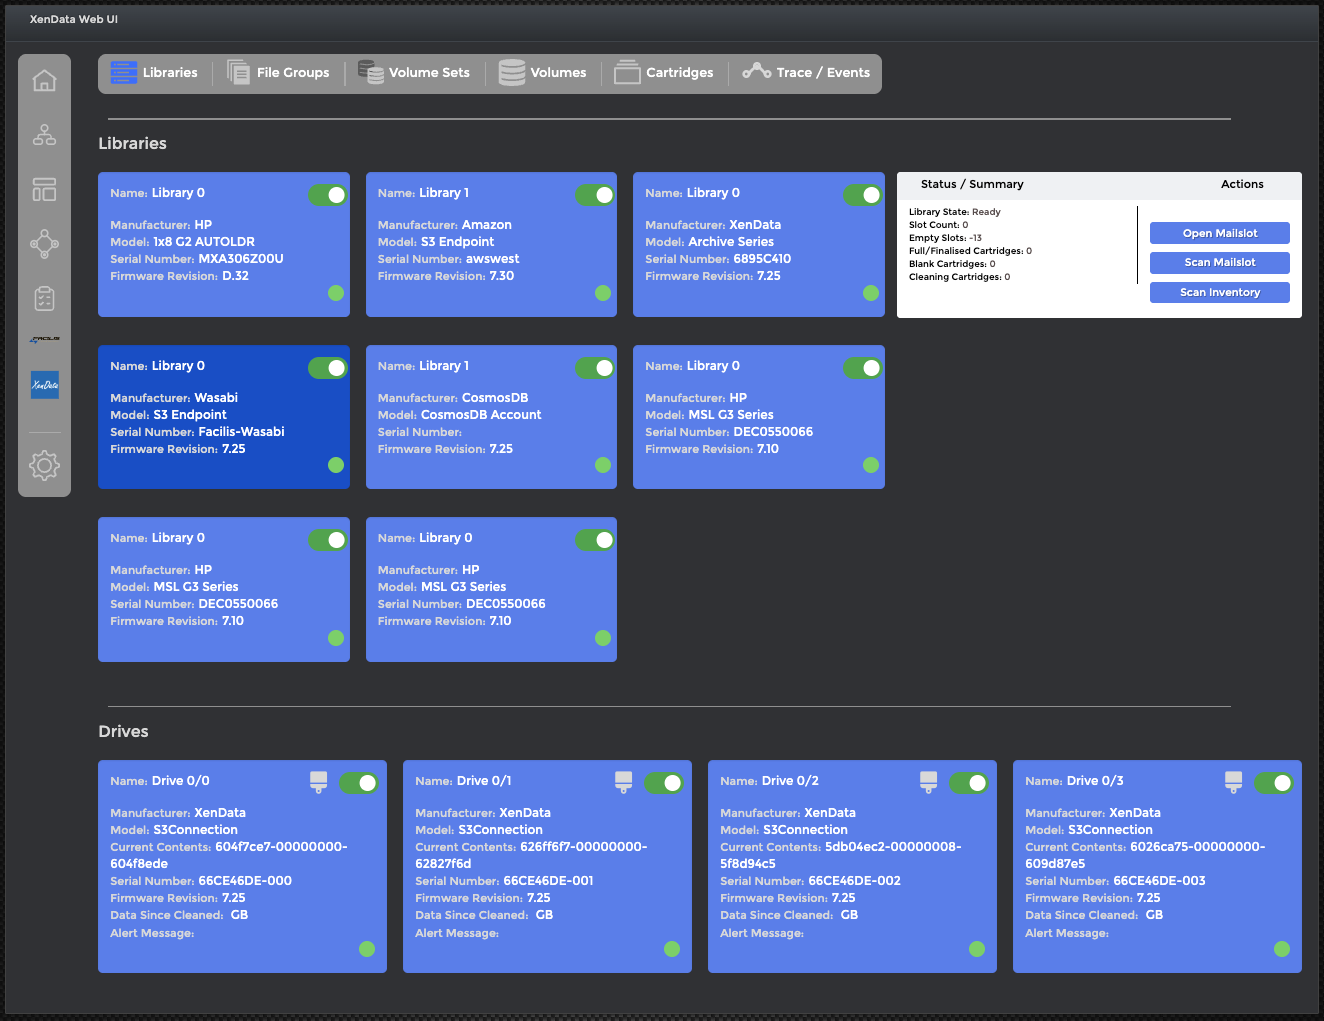The height and width of the screenshot is (1021, 1324).
Task: Open the Trace / Events tab
Action: pos(806,73)
